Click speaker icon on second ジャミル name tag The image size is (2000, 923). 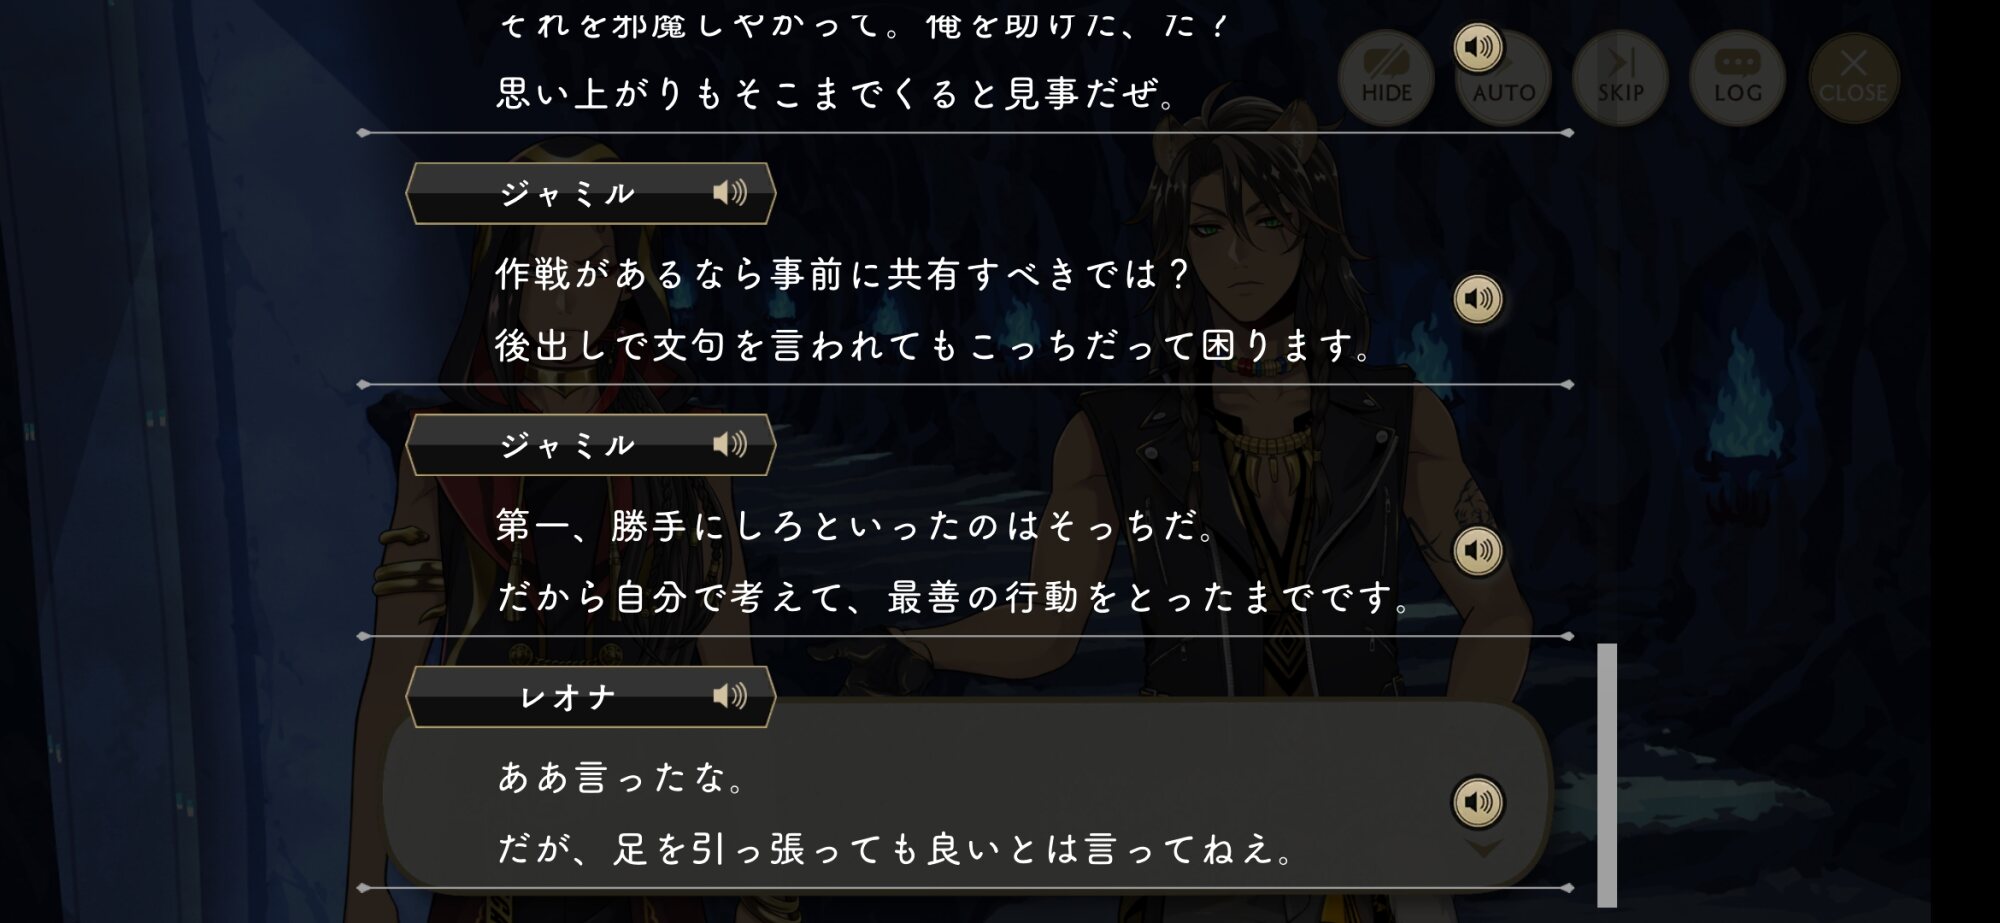[x=730, y=445]
